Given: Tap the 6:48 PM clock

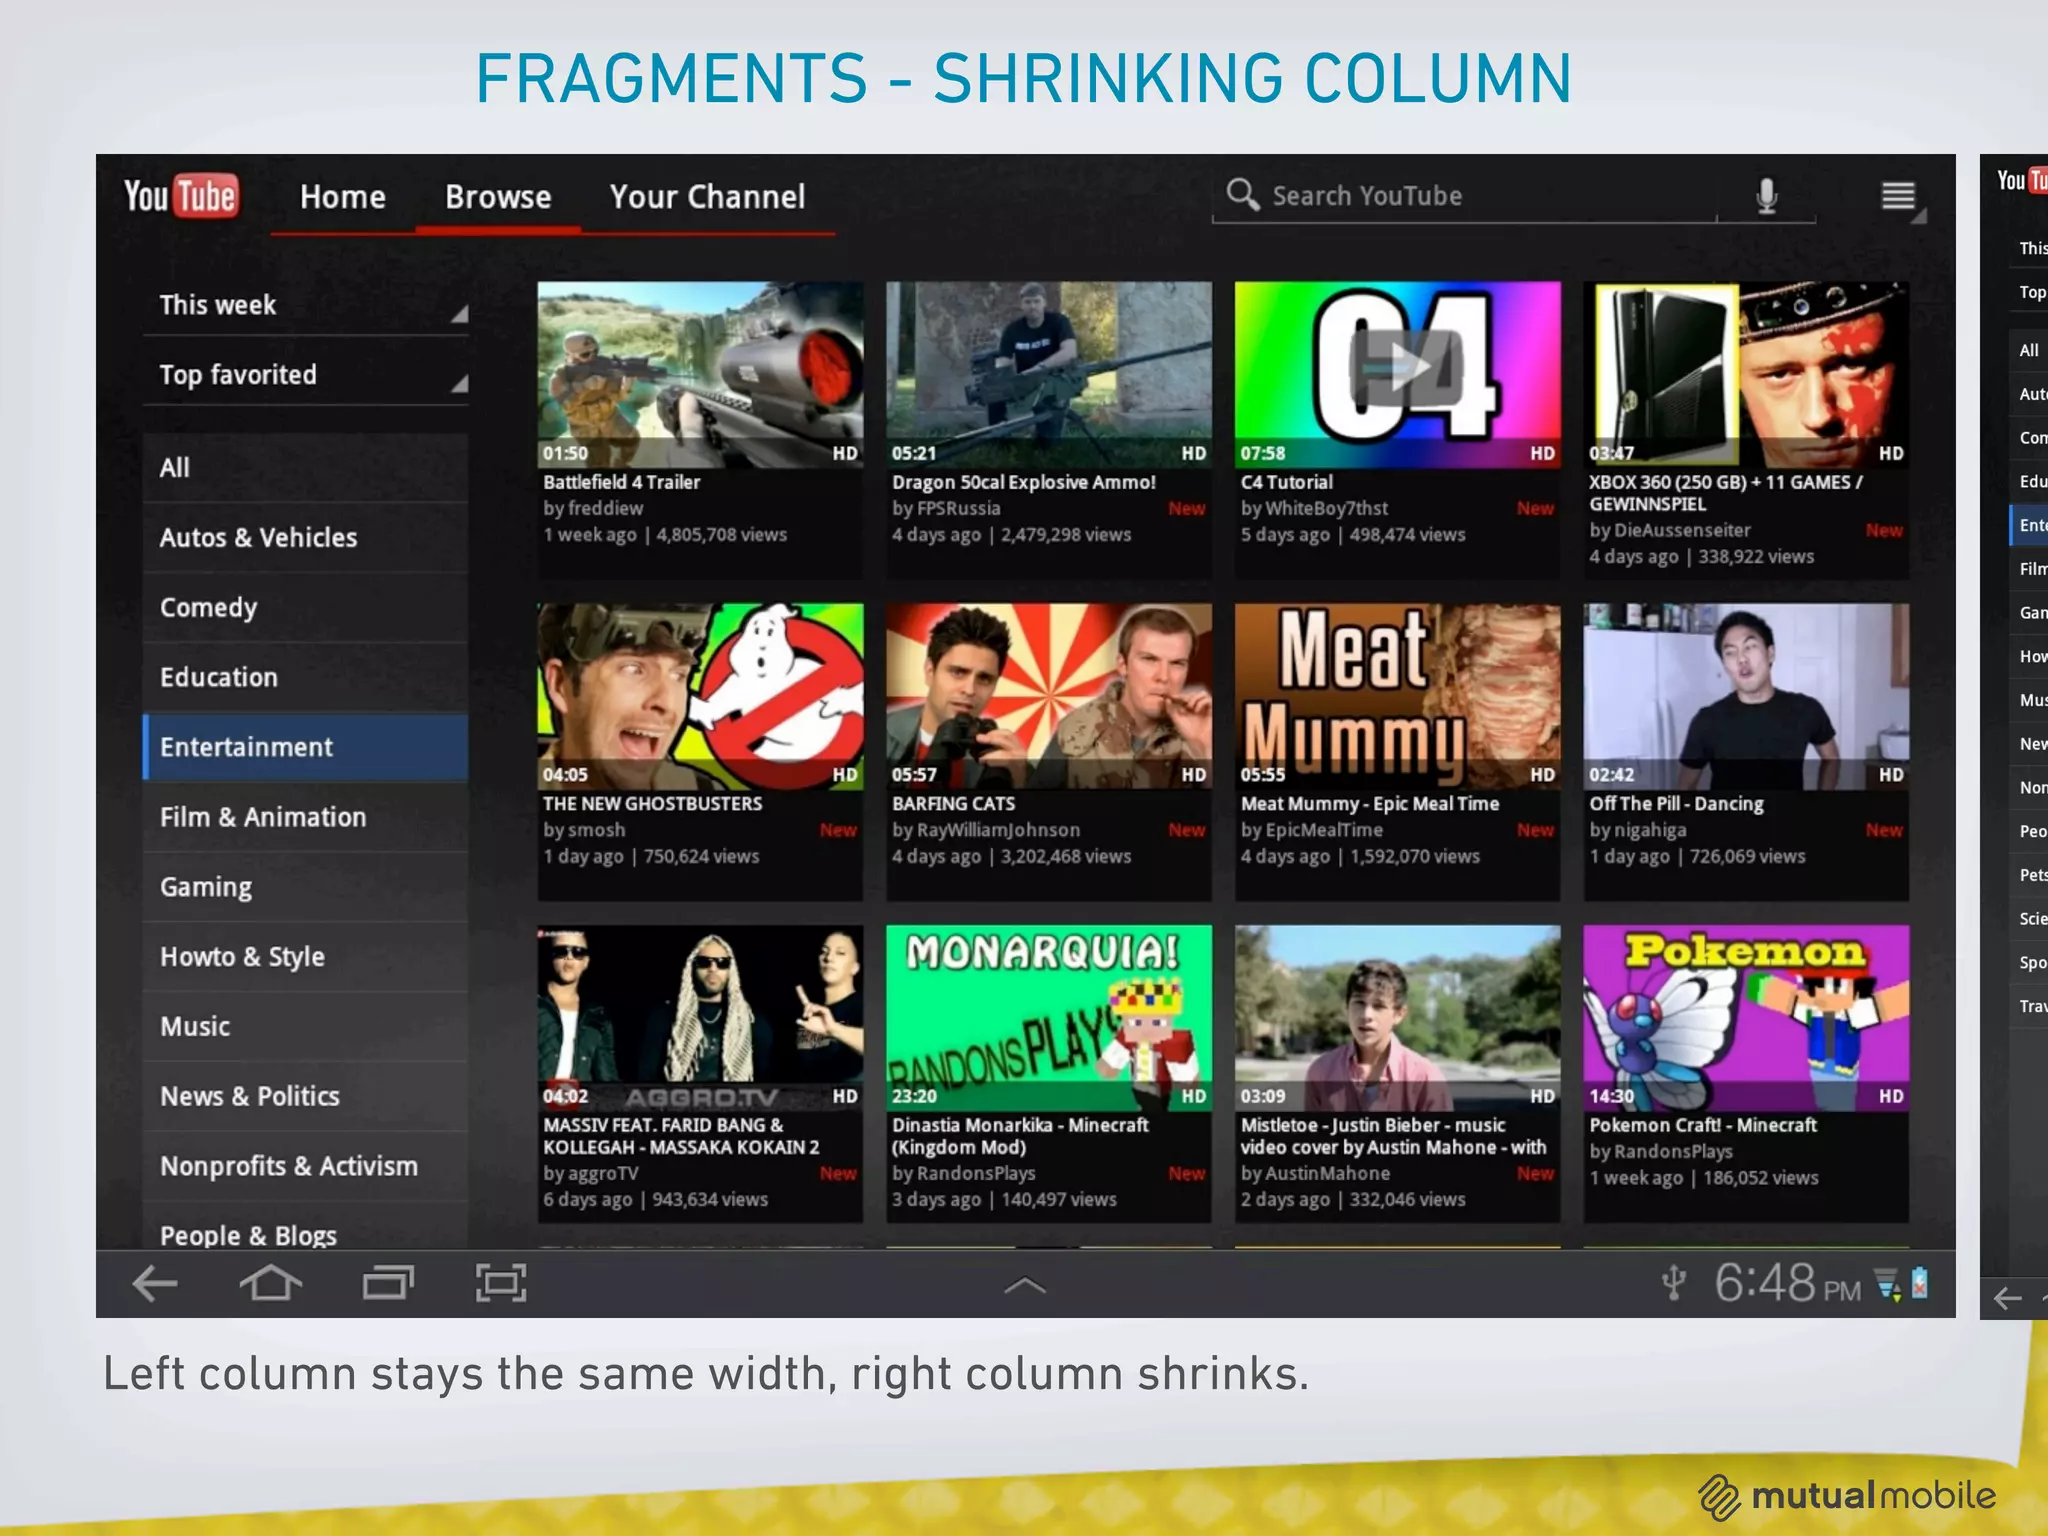Looking at the screenshot, I should 1787,1283.
